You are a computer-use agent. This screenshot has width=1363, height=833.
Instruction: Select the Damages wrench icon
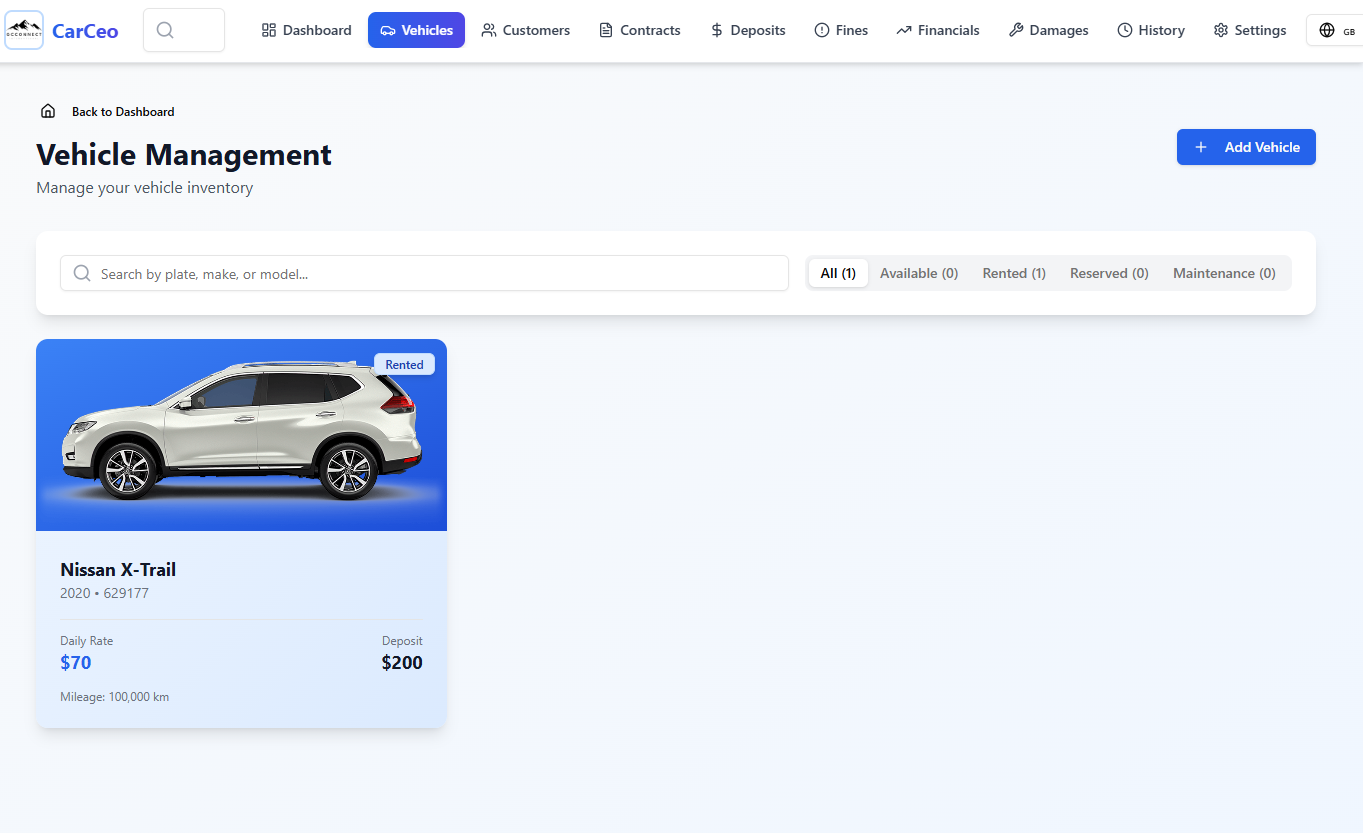pos(1015,30)
